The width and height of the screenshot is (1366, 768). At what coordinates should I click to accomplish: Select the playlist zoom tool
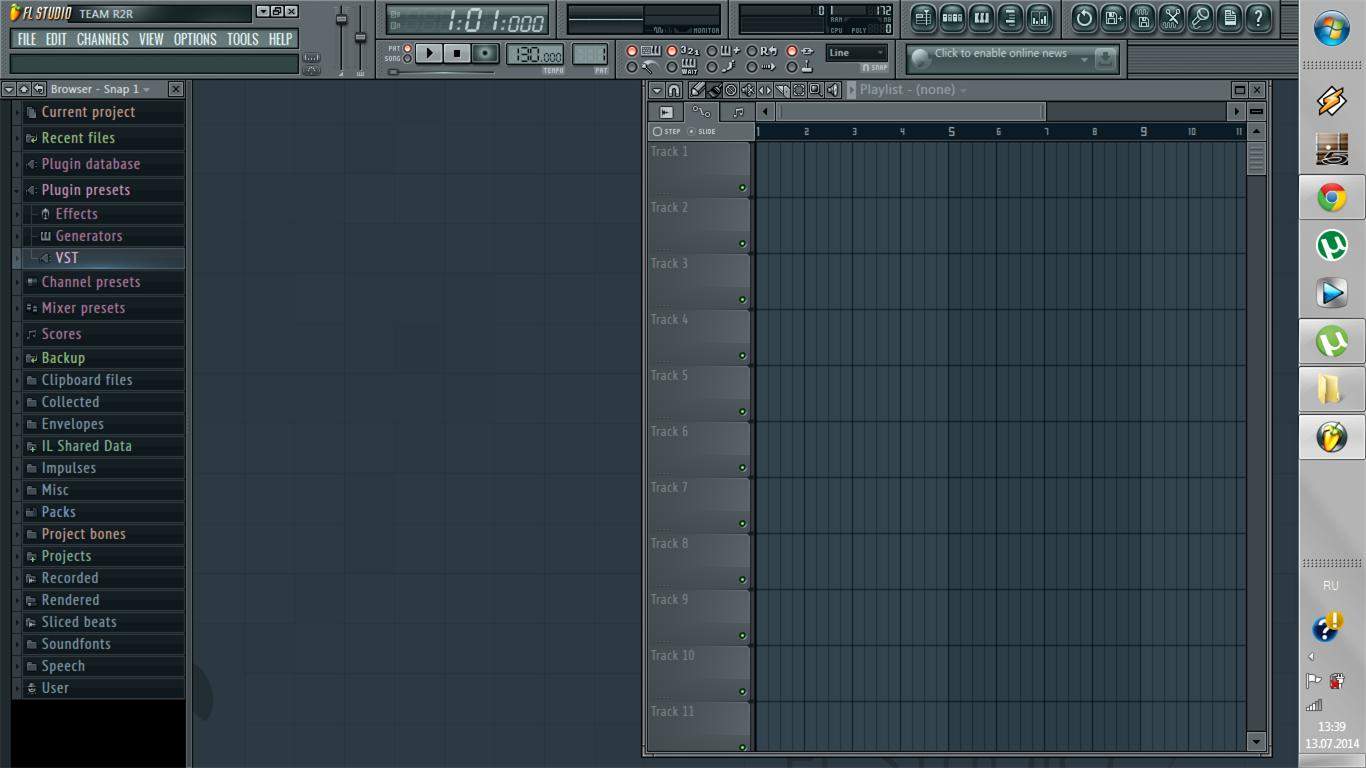(x=816, y=90)
